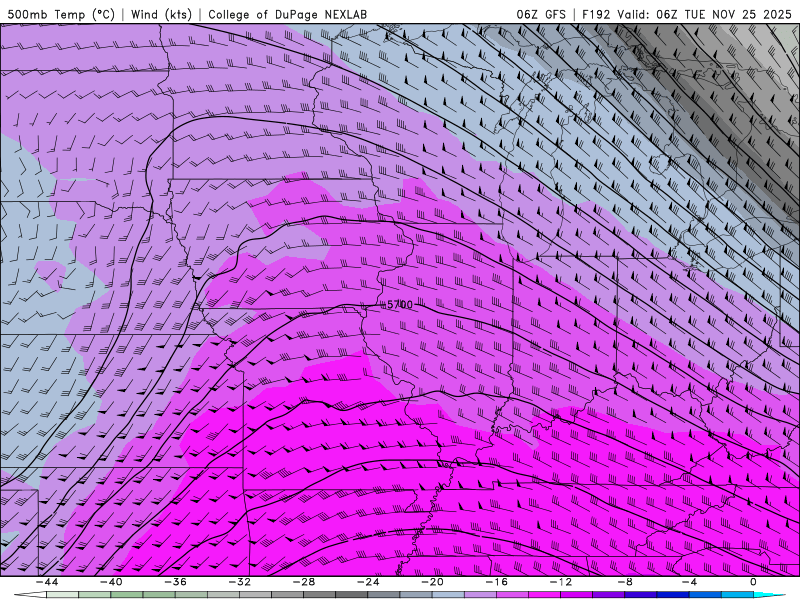Click the '-16' colorbar tick label
This screenshot has height=600, width=800.
pos(497,582)
